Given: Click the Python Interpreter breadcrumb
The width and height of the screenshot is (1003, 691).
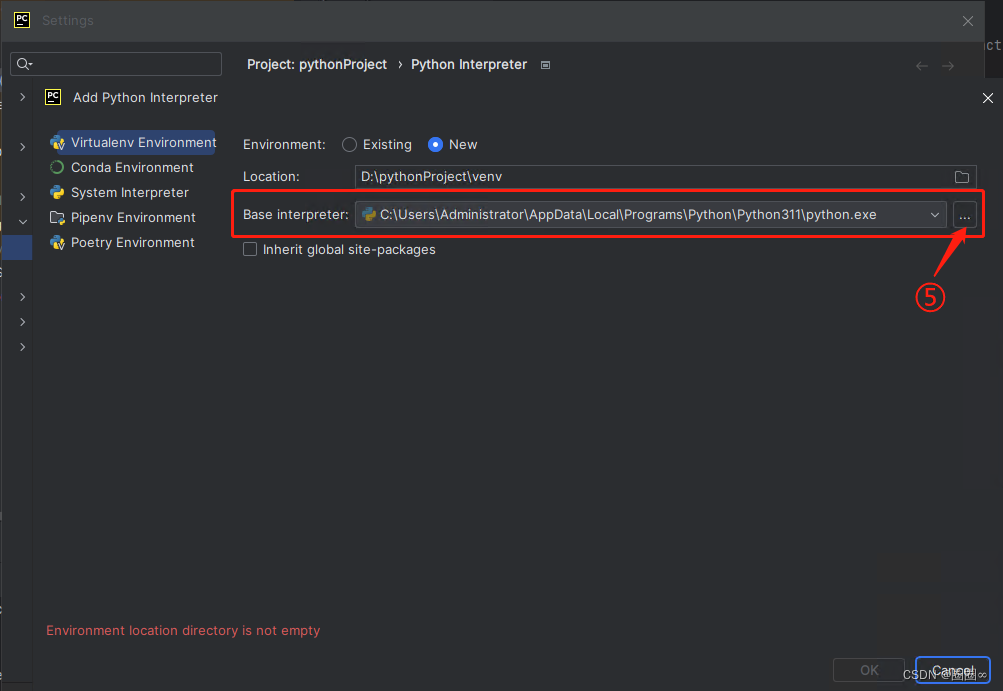Looking at the screenshot, I should (469, 65).
